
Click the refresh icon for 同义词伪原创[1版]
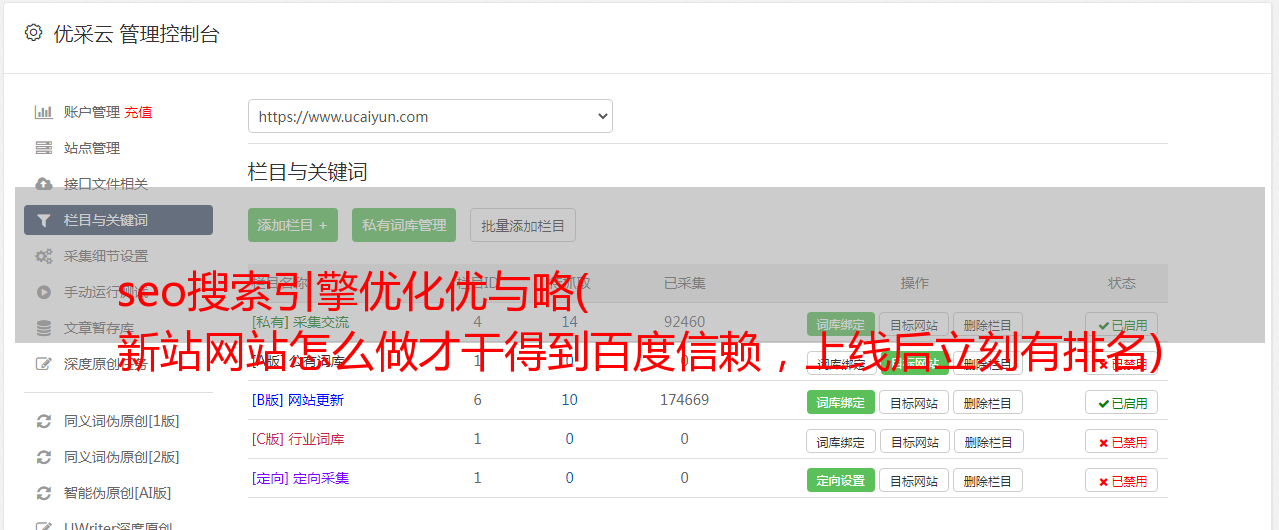[x=43, y=421]
